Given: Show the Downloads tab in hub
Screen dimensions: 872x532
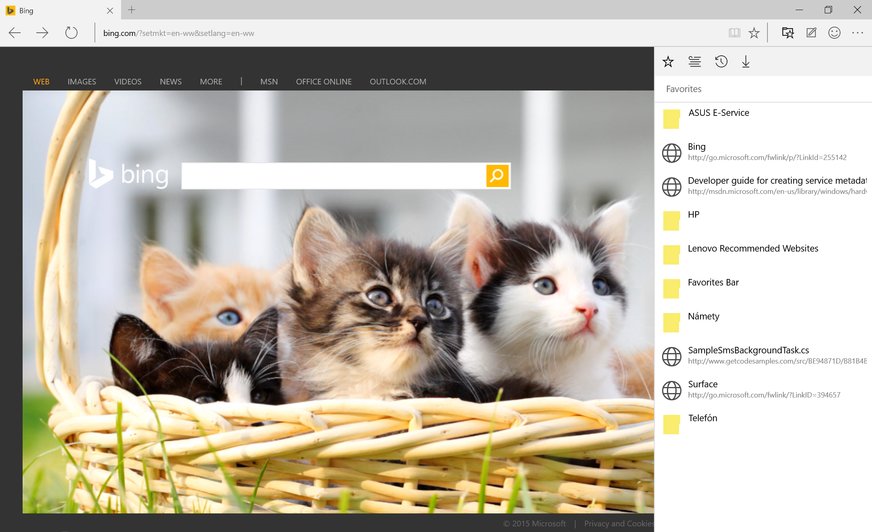Looking at the screenshot, I should point(746,62).
